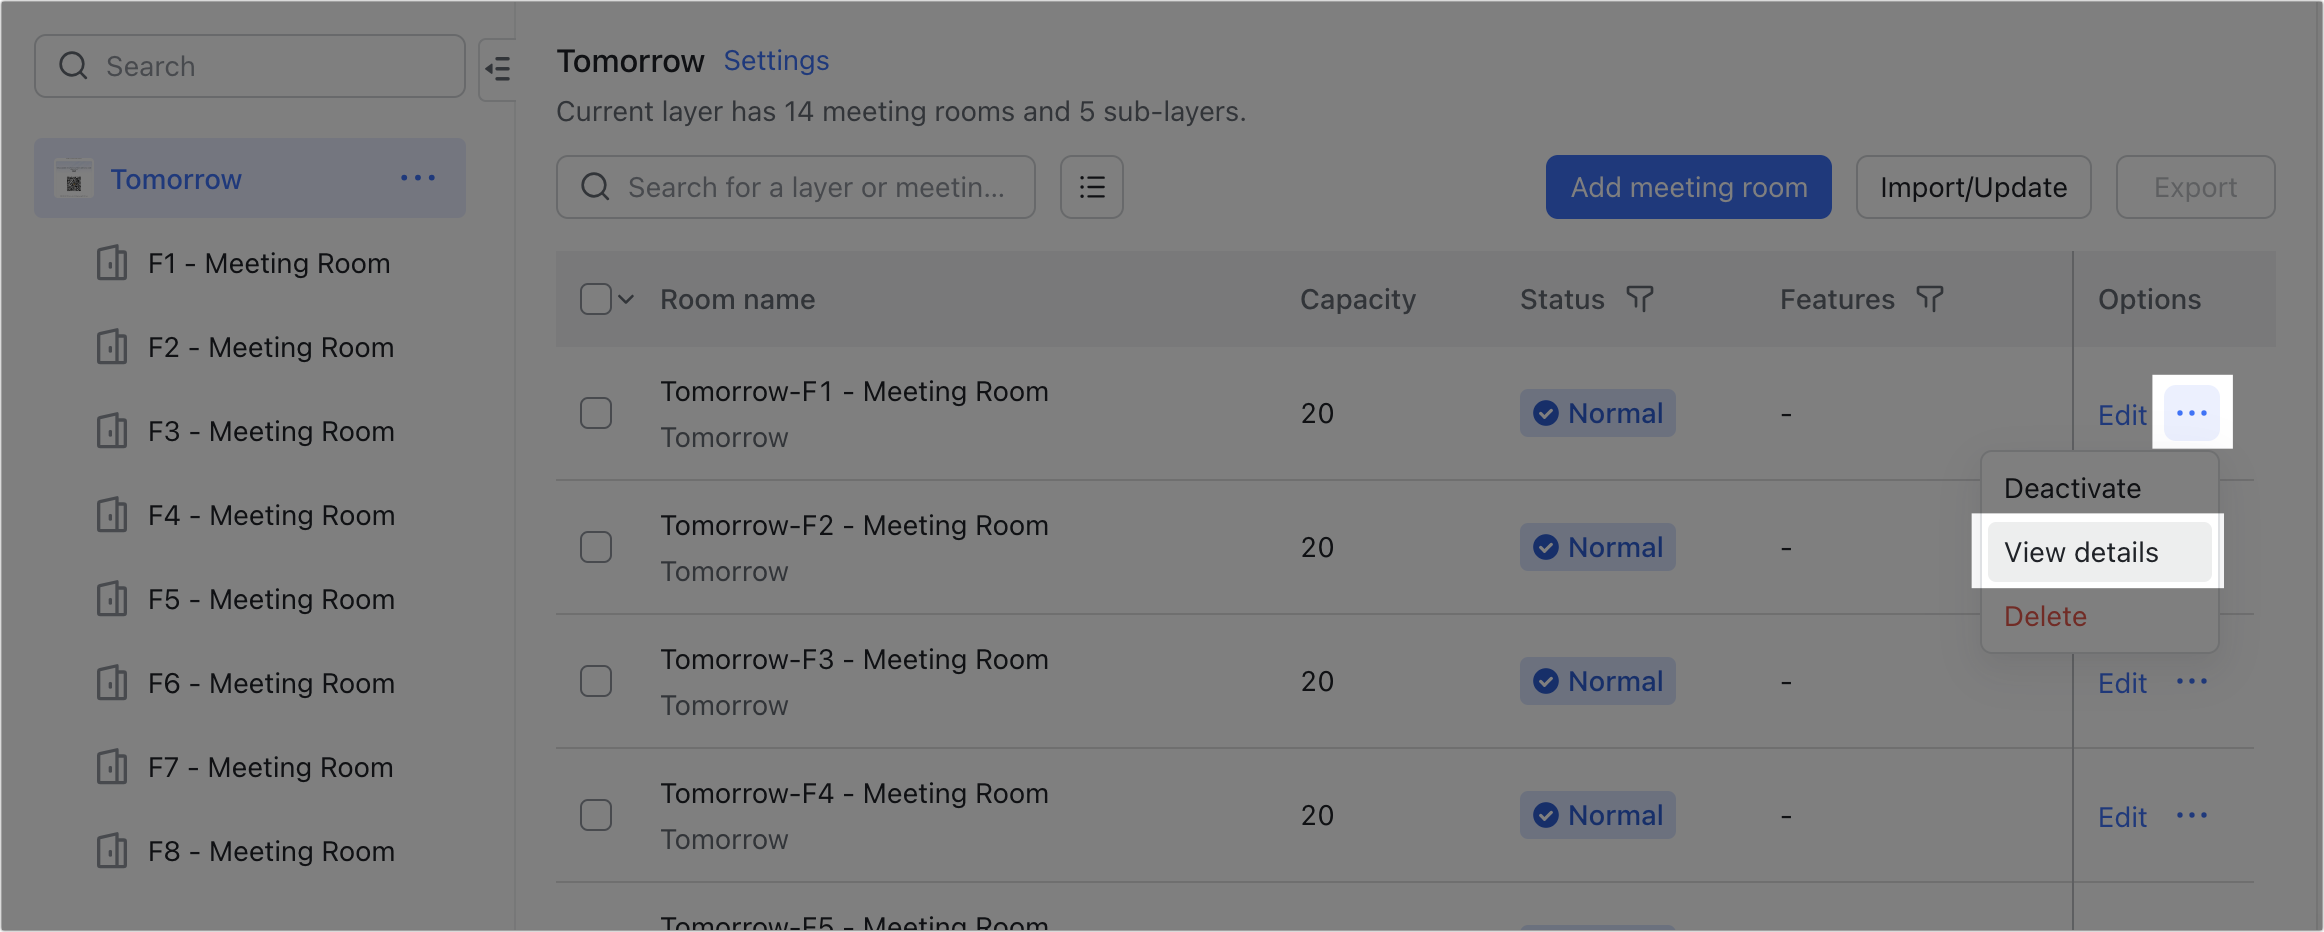The width and height of the screenshot is (2324, 932).
Task: Click the room icon beside F1 - Meeting Room
Action: click(x=112, y=263)
